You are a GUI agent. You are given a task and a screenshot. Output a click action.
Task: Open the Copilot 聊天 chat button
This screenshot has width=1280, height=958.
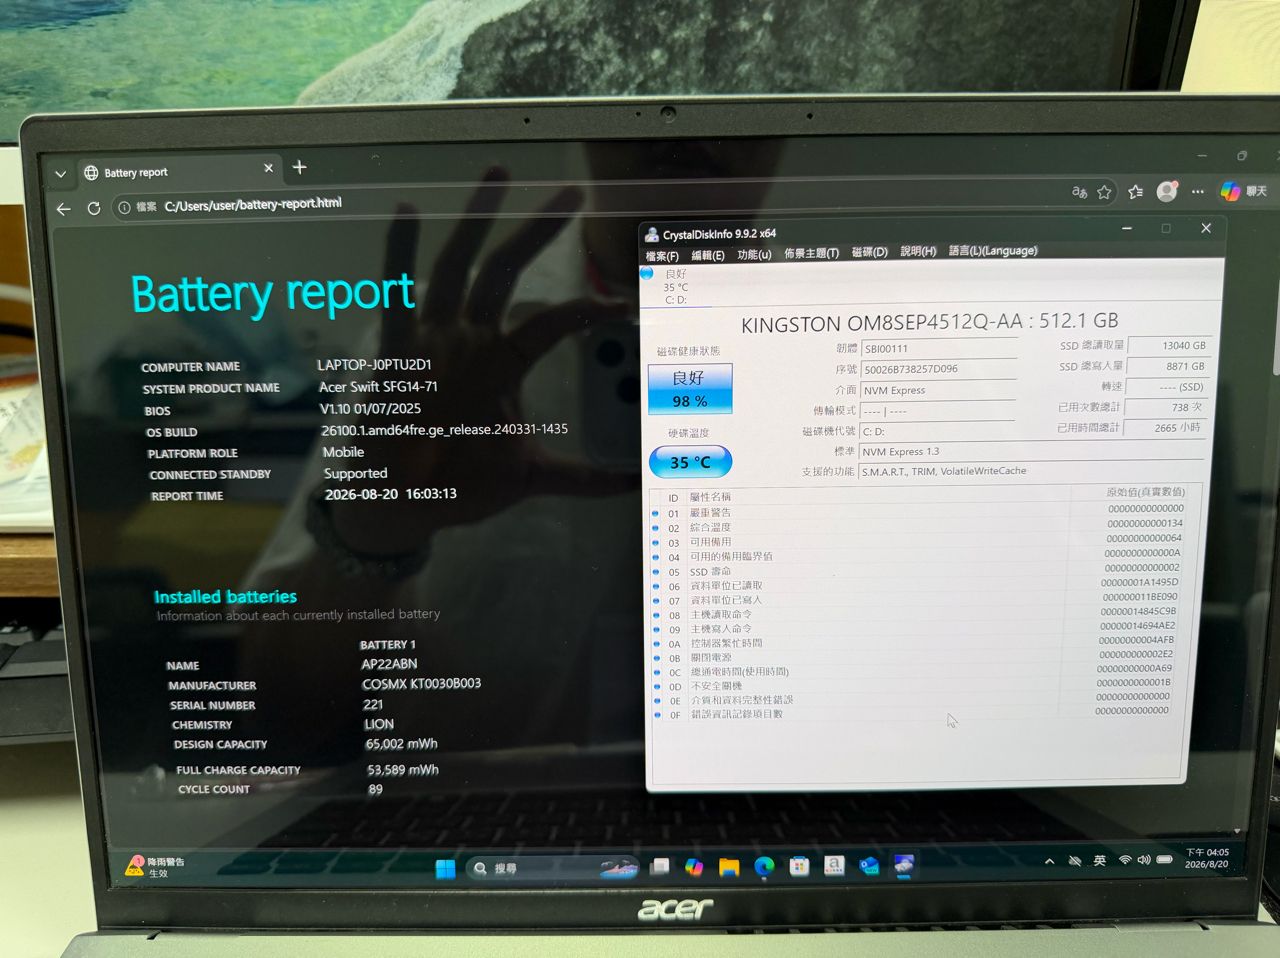pos(1243,190)
